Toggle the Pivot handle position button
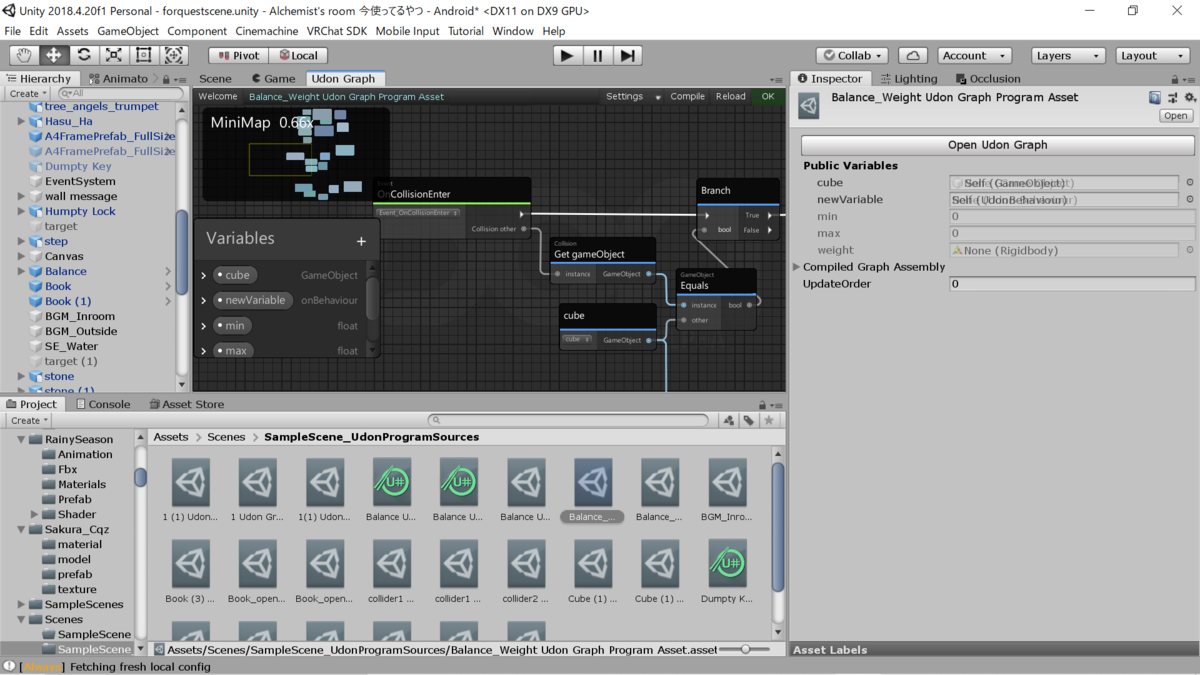Viewport: 1200px width, 675px height. 238,56
